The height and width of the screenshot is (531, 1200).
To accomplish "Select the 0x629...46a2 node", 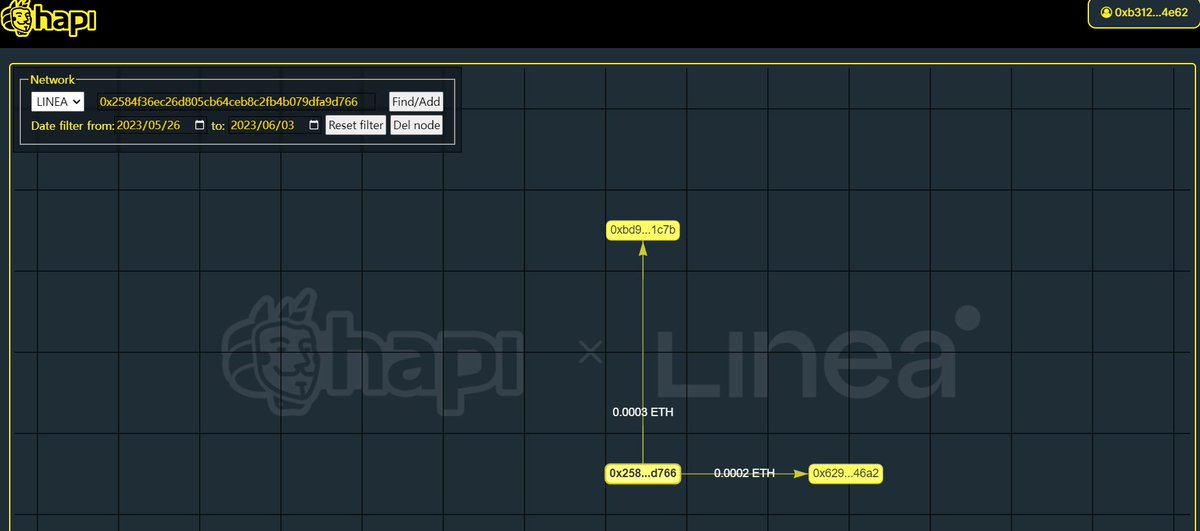I will pyautogui.click(x=846, y=473).
